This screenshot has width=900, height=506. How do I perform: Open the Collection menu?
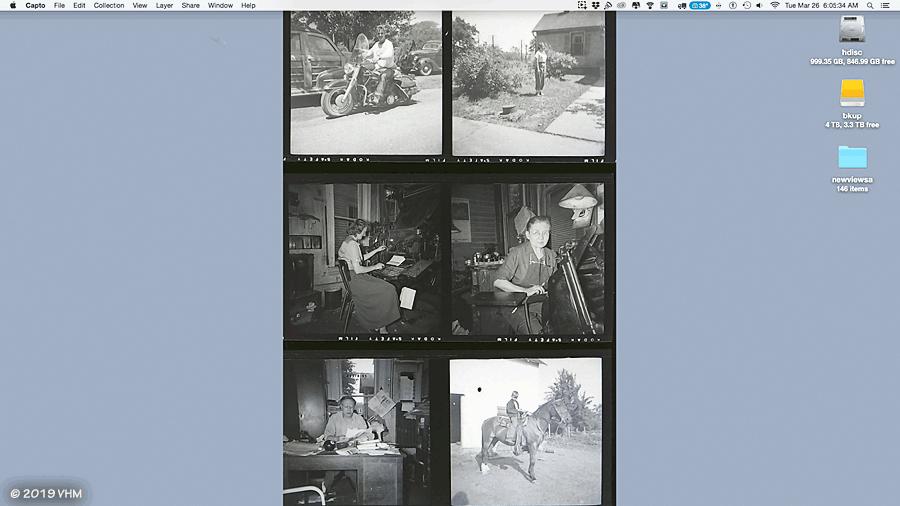point(109,5)
